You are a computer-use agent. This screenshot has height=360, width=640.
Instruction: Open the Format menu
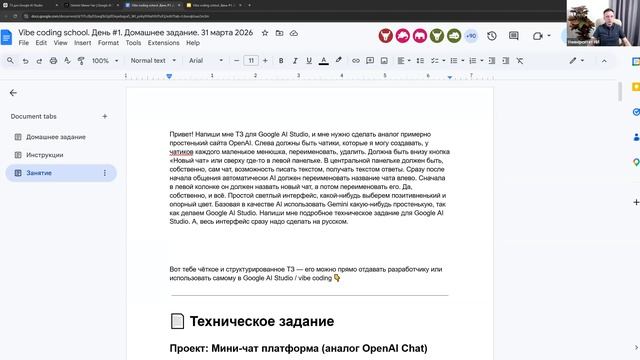click(108, 43)
